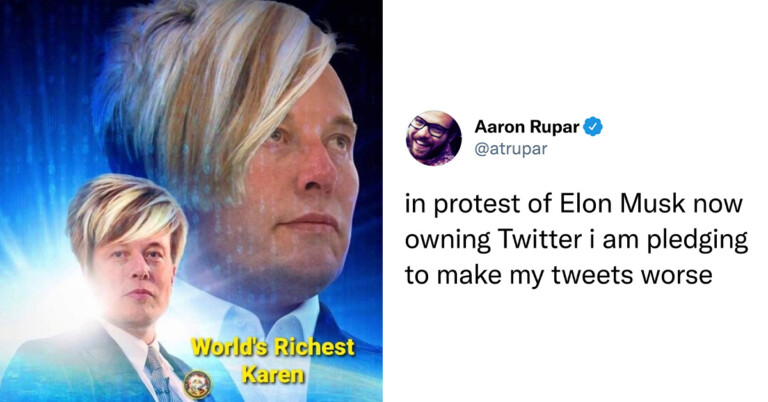Click the word "Twitter" in the tweet
Image resolution: width=768 pixels, height=402 pixels.
click(x=540, y=239)
